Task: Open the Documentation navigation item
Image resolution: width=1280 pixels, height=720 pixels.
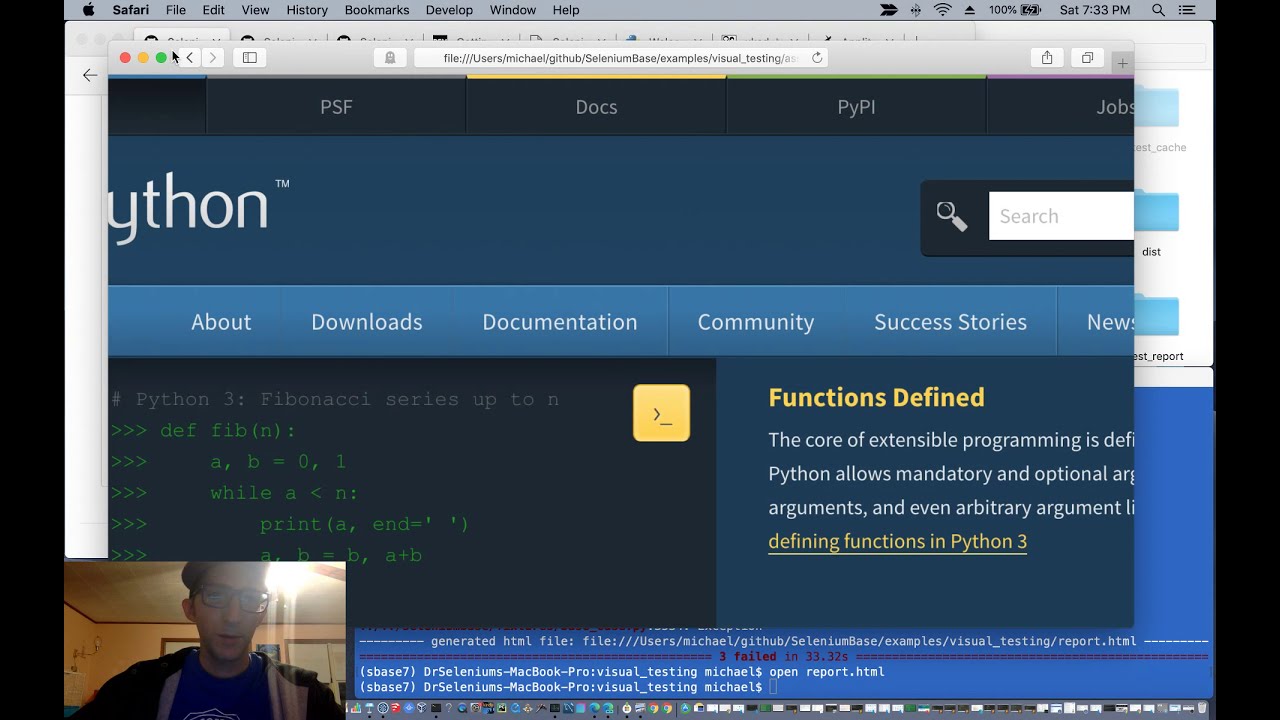Action: click(x=560, y=322)
